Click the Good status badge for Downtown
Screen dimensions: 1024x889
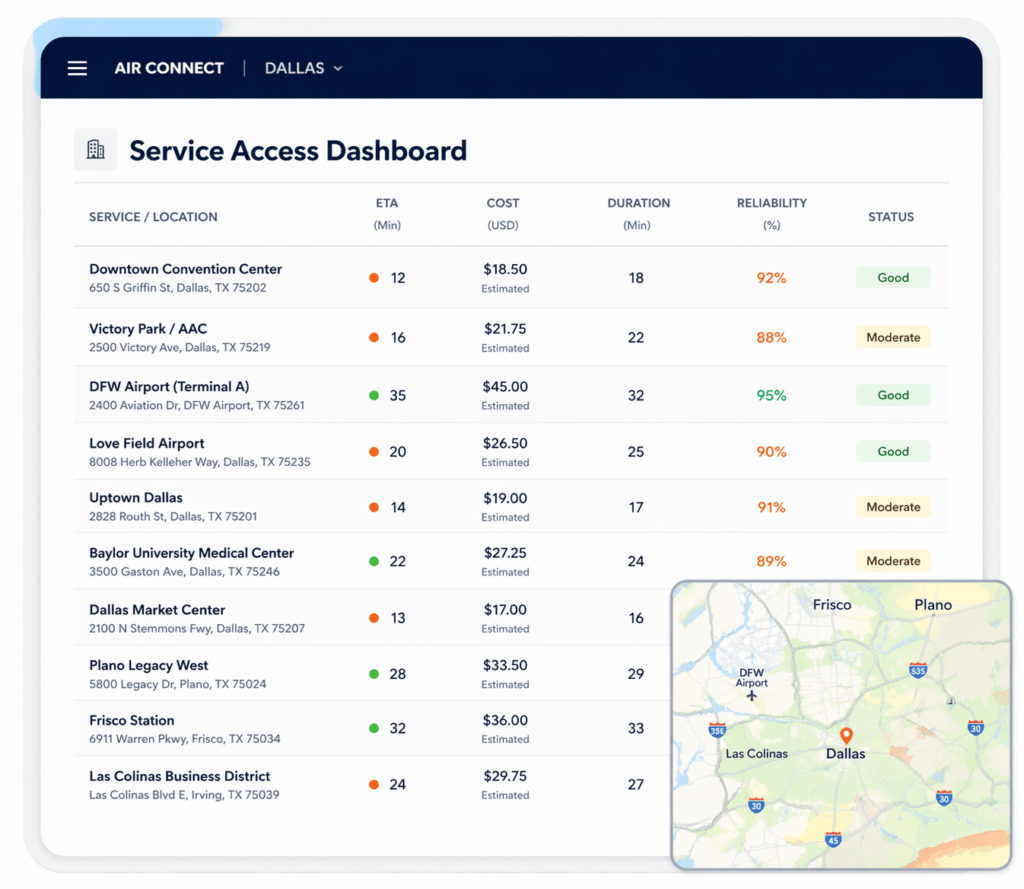point(893,278)
